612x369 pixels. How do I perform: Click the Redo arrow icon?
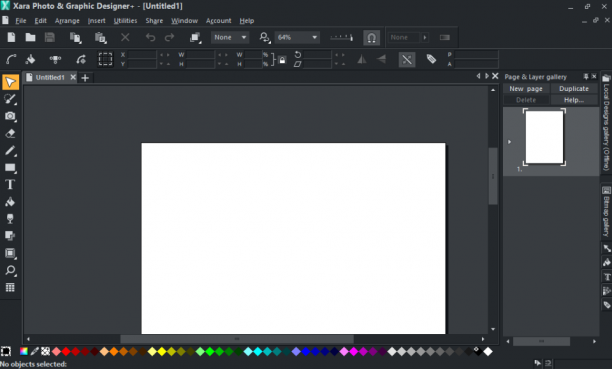pos(169,37)
